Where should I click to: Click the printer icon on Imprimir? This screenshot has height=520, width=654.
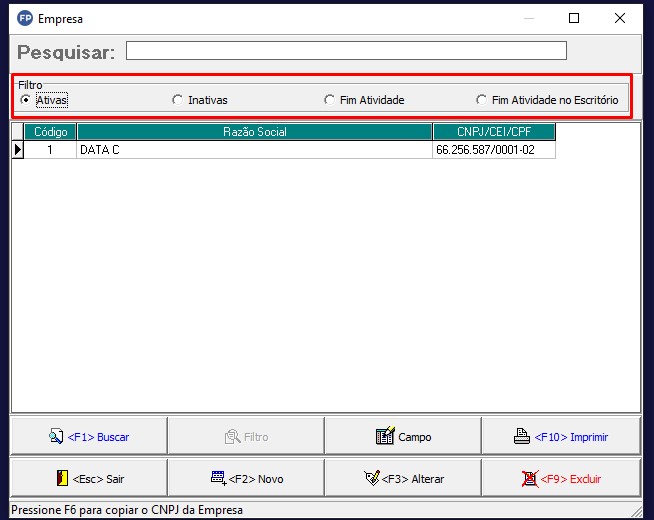point(521,436)
